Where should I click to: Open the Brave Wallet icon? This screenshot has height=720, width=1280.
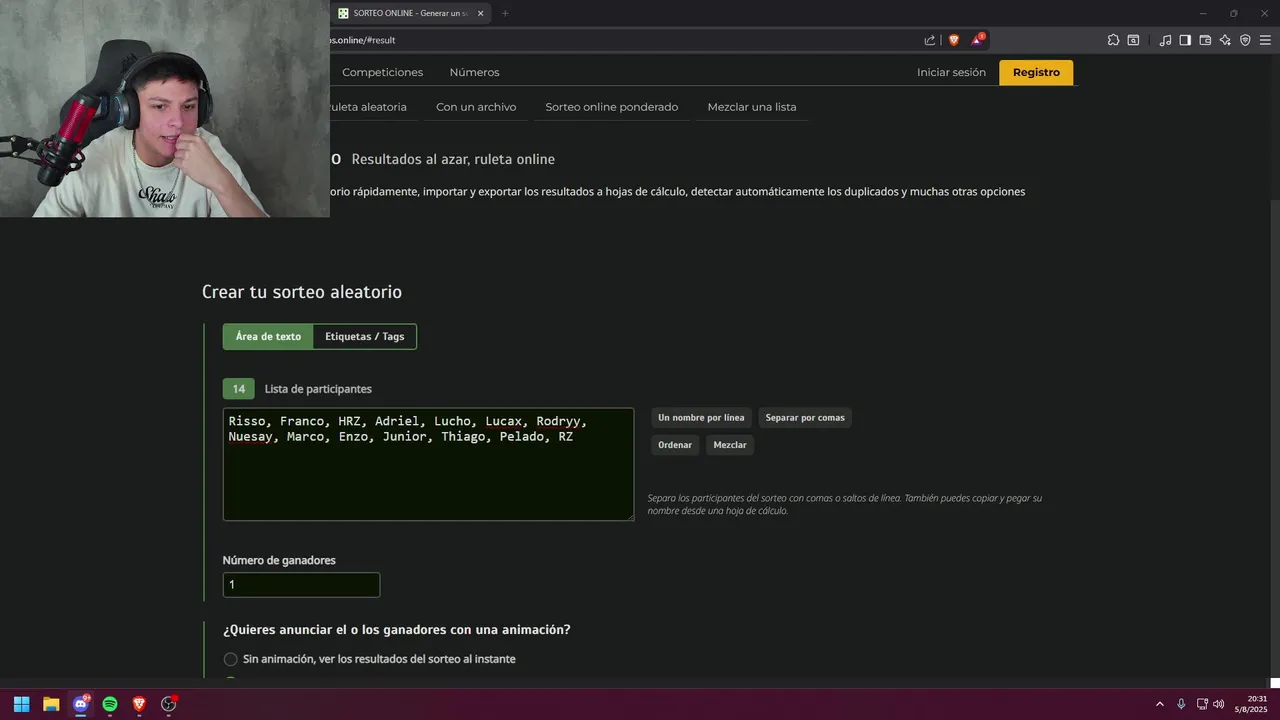(x=1205, y=40)
